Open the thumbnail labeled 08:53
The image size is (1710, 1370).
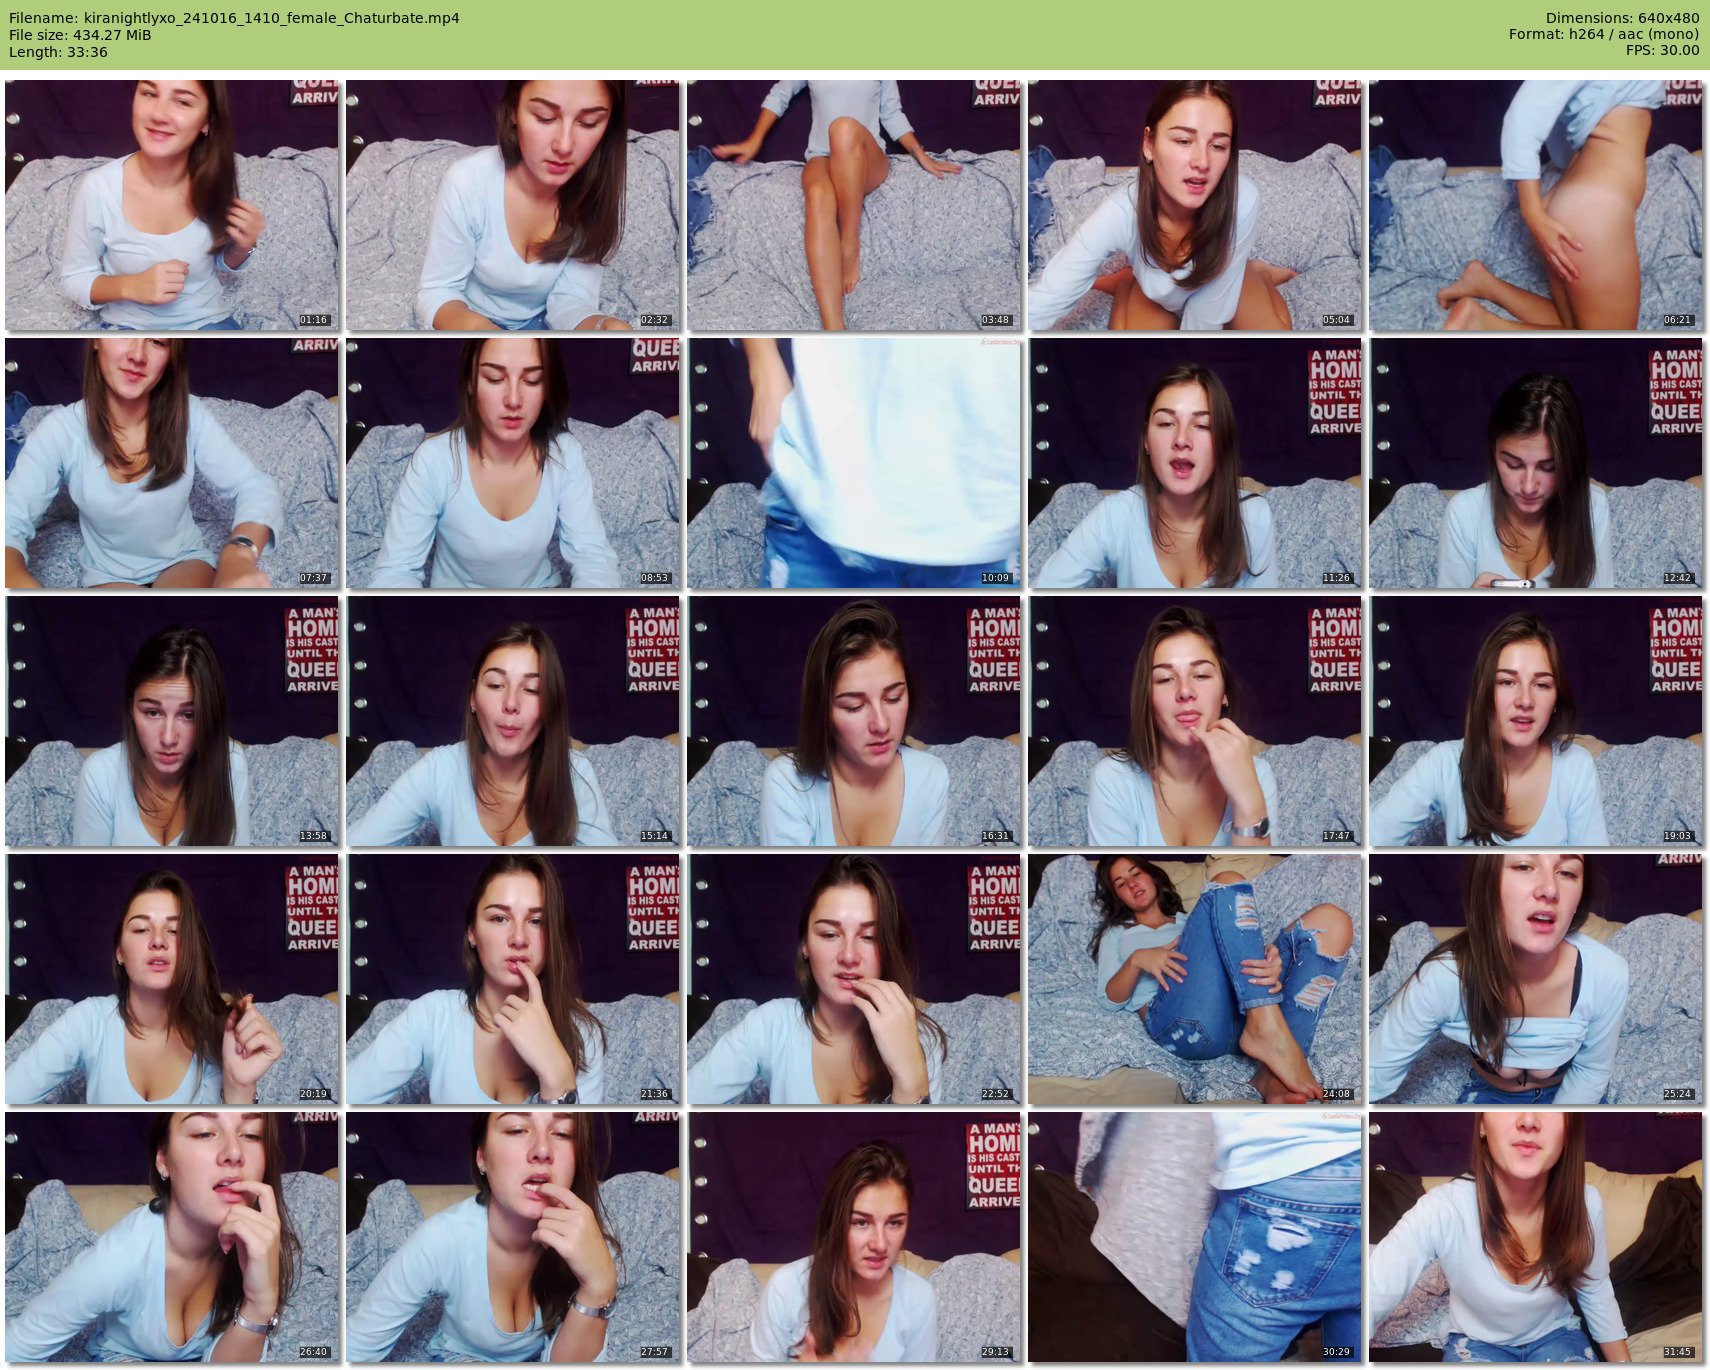click(513, 463)
